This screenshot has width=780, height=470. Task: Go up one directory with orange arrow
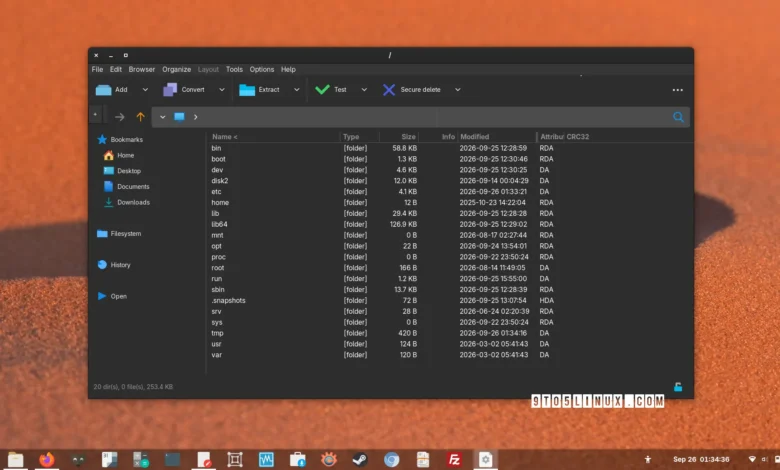(x=140, y=117)
